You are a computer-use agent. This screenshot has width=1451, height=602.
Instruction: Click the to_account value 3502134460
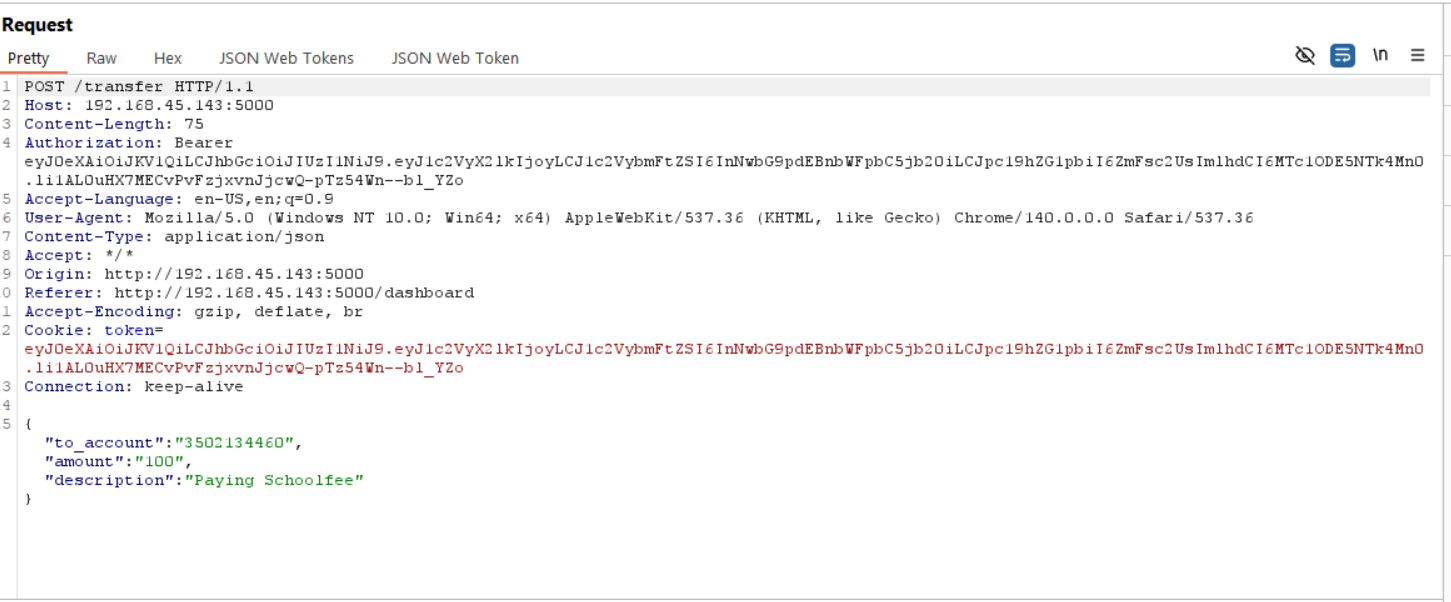click(238, 443)
